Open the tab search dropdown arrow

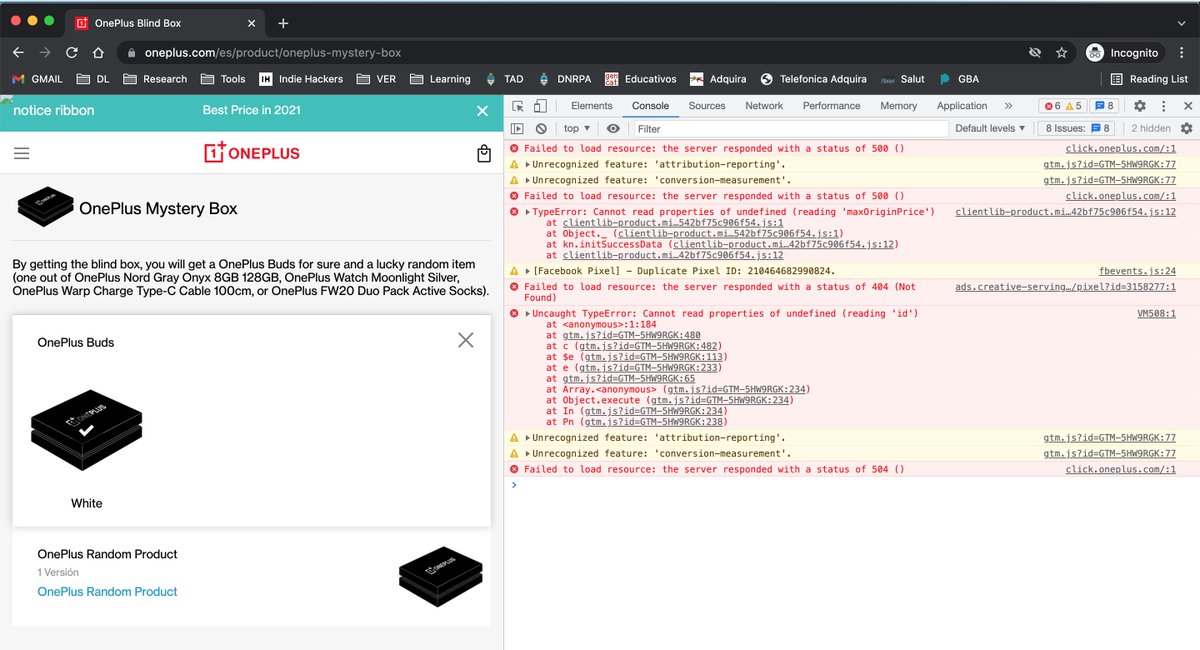click(1181, 22)
